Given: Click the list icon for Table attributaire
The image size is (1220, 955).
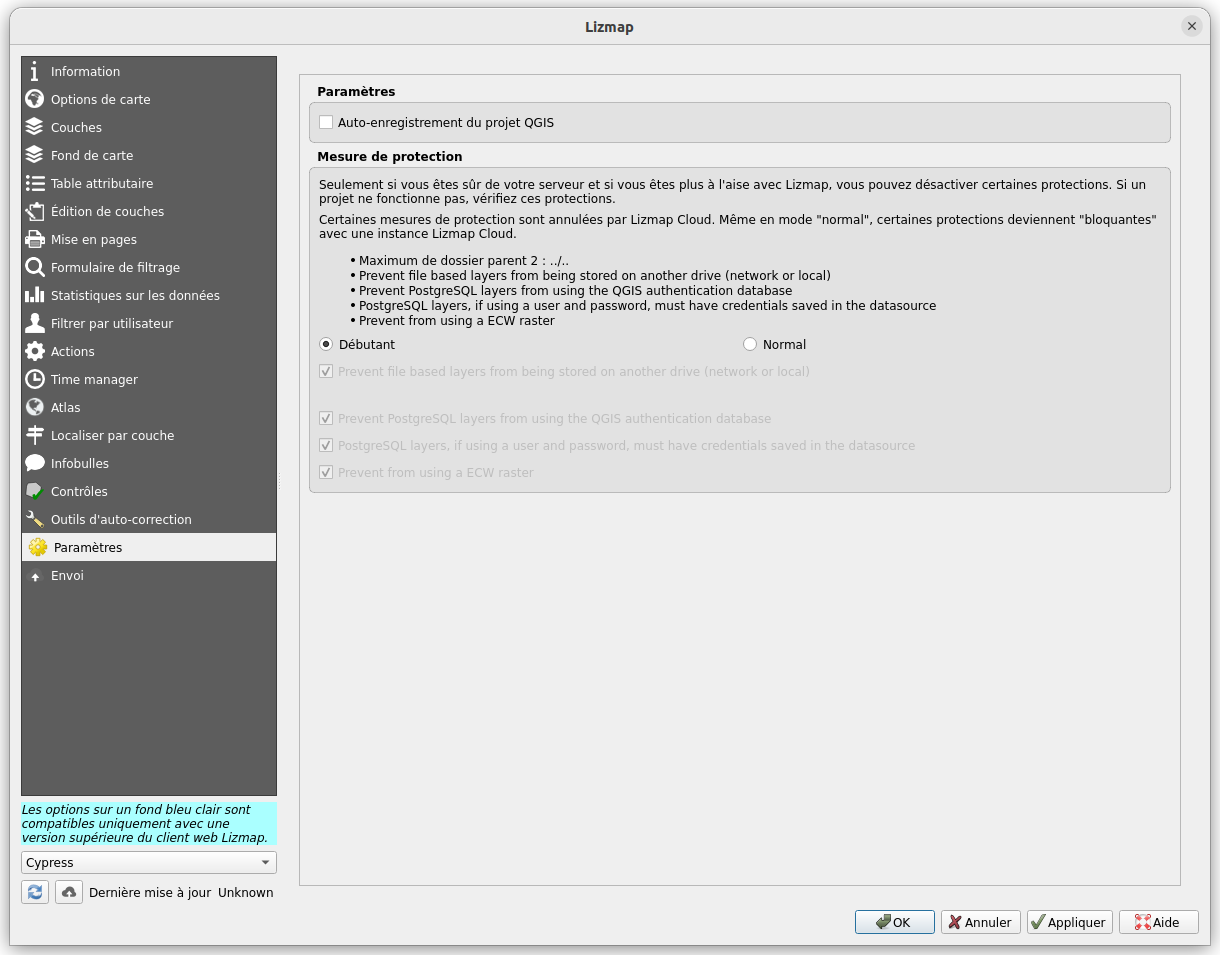Looking at the screenshot, I should [x=35, y=183].
